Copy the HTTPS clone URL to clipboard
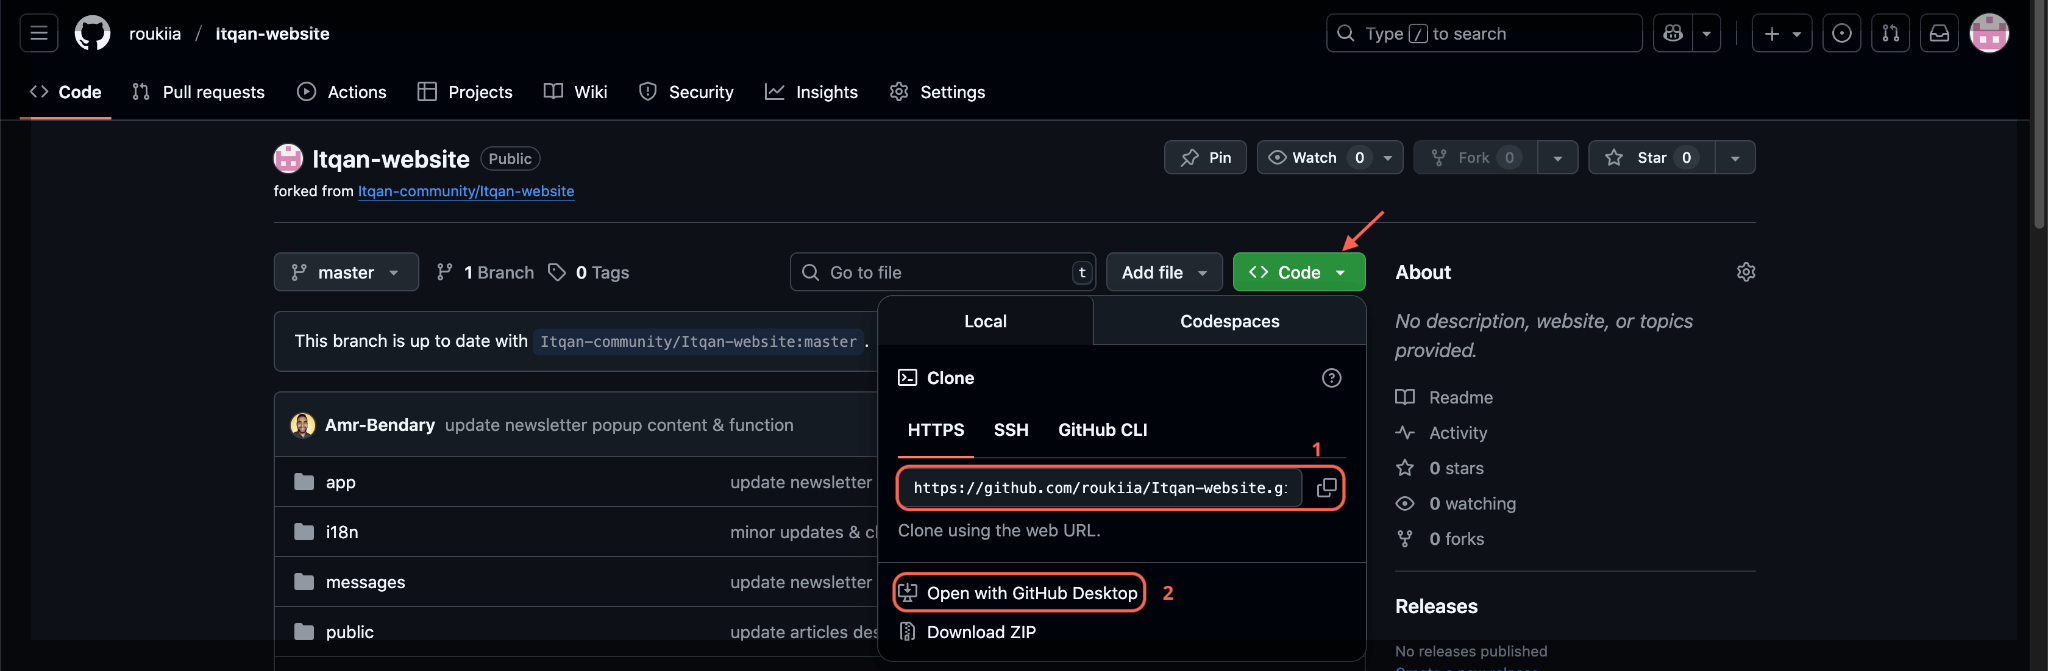The width and height of the screenshot is (2048, 671). (1326, 488)
